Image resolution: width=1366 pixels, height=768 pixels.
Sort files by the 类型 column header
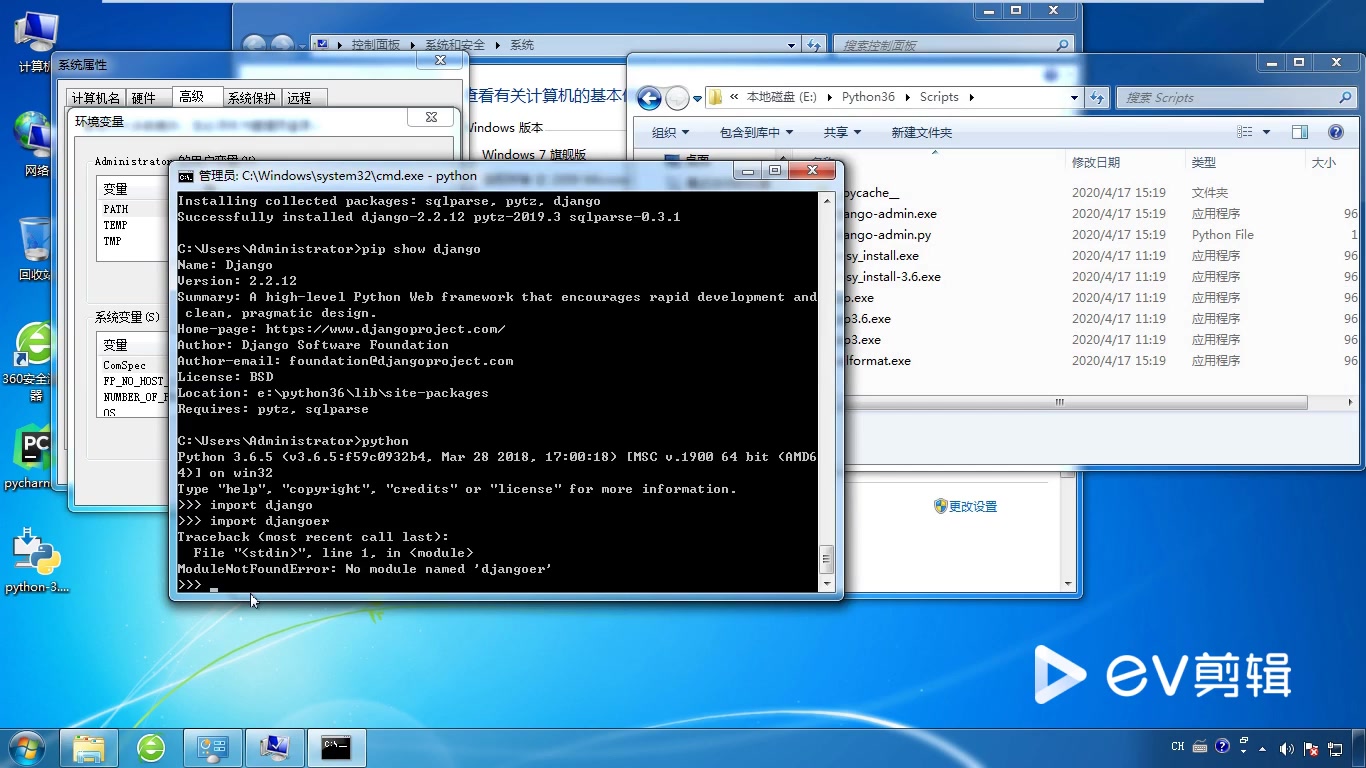coord(1204,162)
